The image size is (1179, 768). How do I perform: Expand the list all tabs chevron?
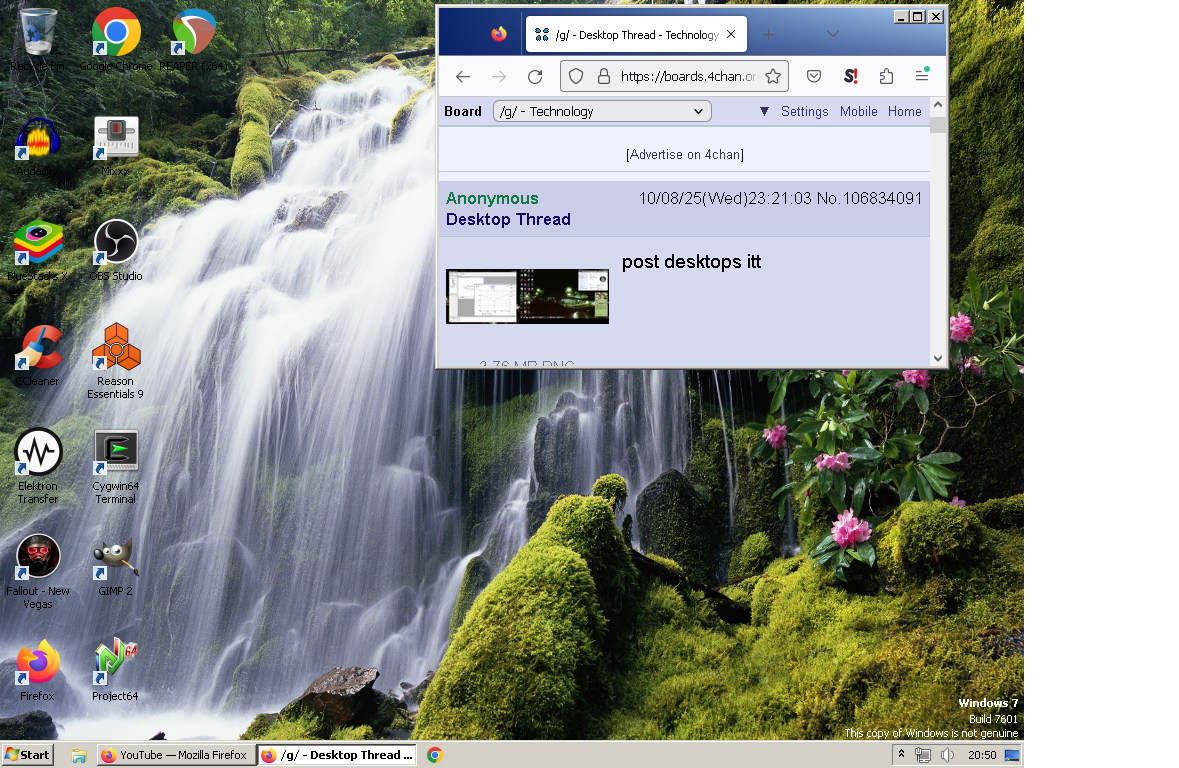pyautogui.click(x=832, y=34)
